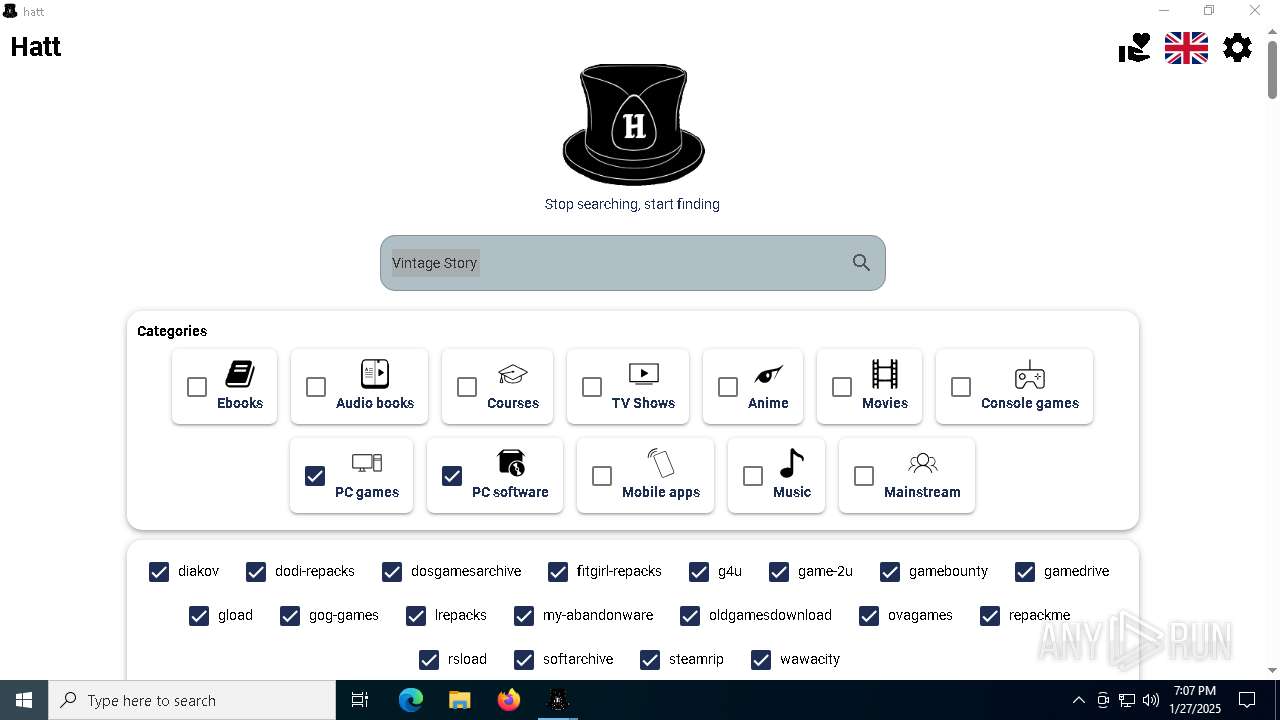Open Windows Start menu

click(x=24, y=700)
